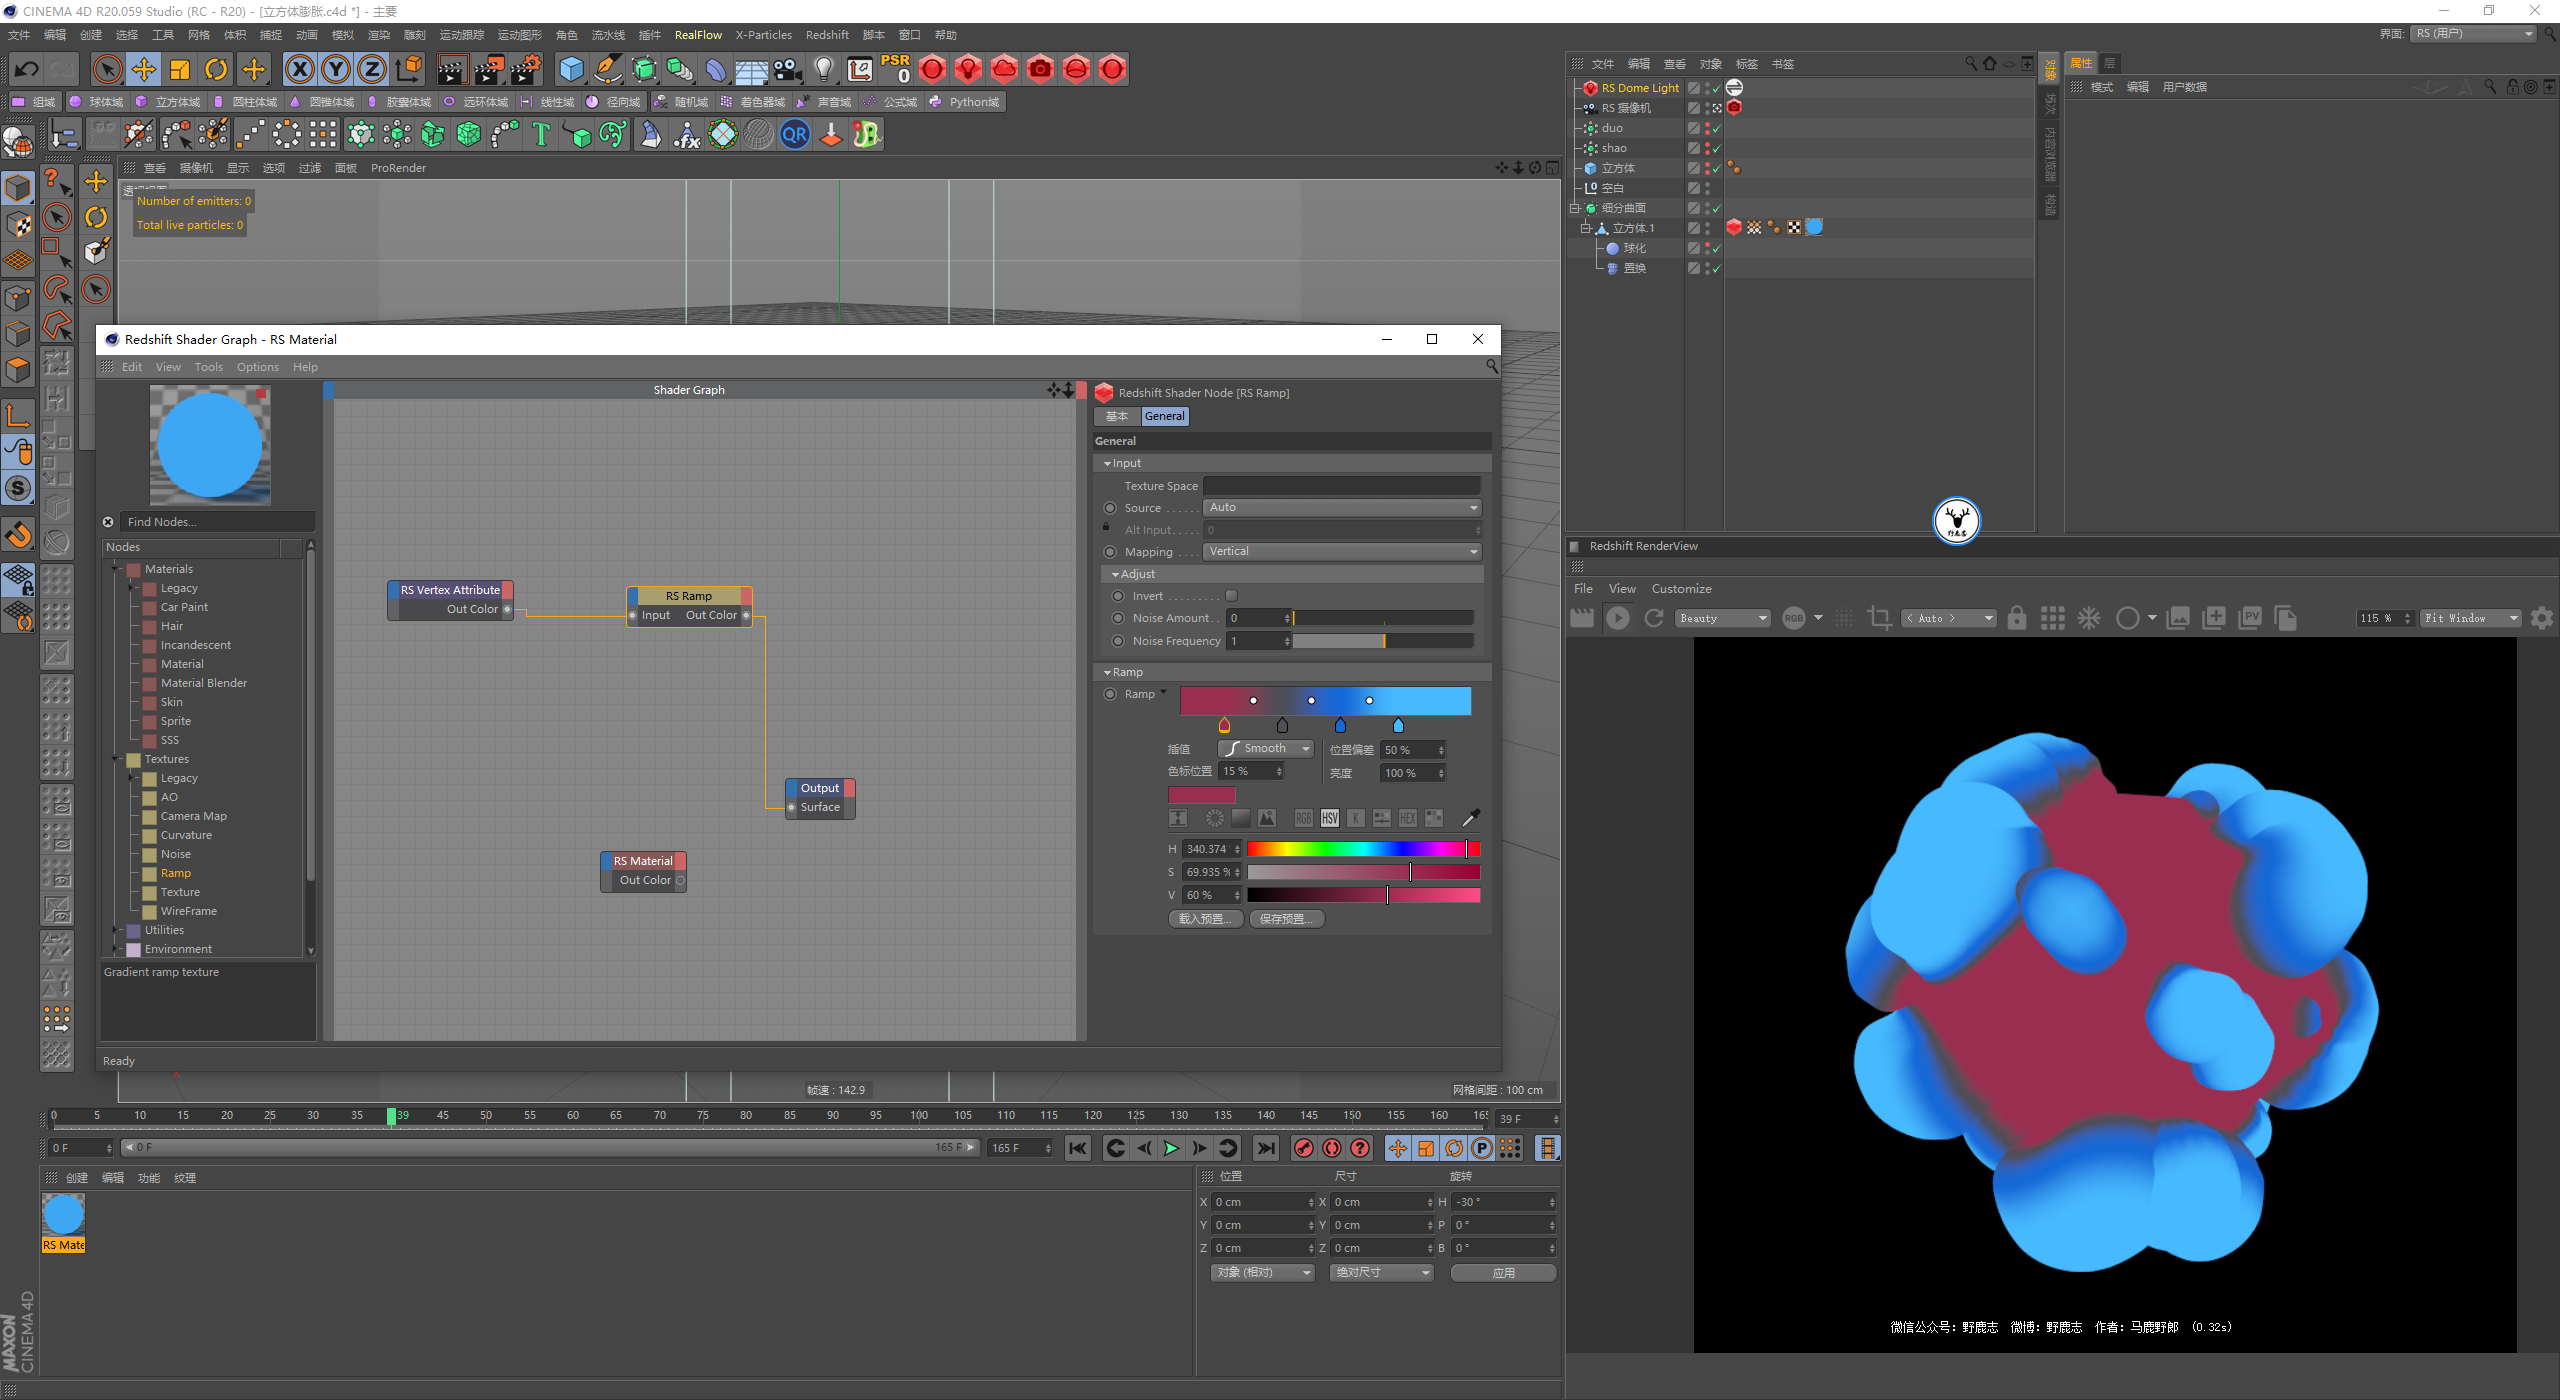Open the RealFlow menu
Viewport: 2560px width, 1400px height.
click(x=698, y=35)
